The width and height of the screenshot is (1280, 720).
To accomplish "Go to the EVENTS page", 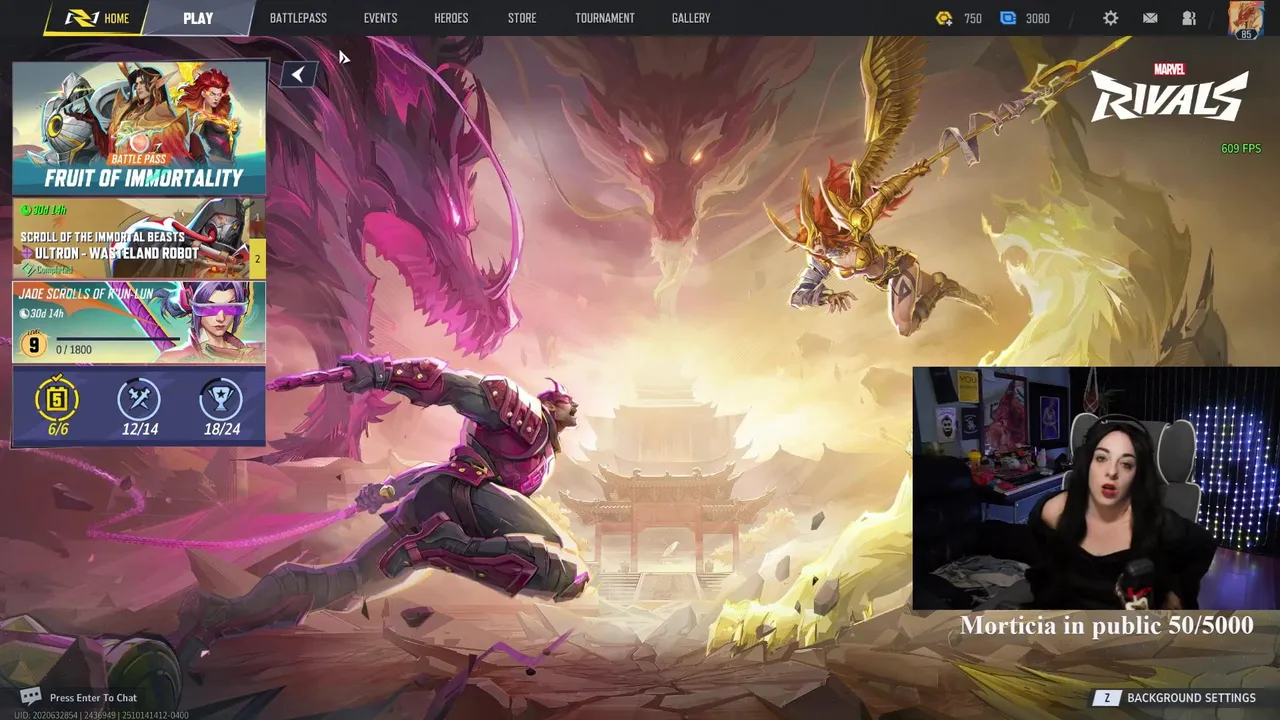I will coord(380,18).
